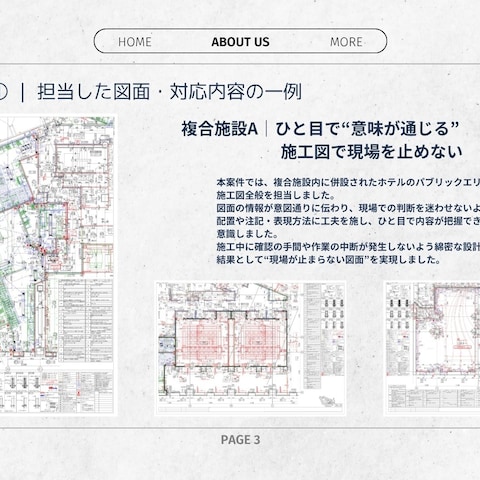The image size is (480, 480).
Task: Click the line beginning 施工中に確認の手間や作業
Action: (x=348, y=247)
